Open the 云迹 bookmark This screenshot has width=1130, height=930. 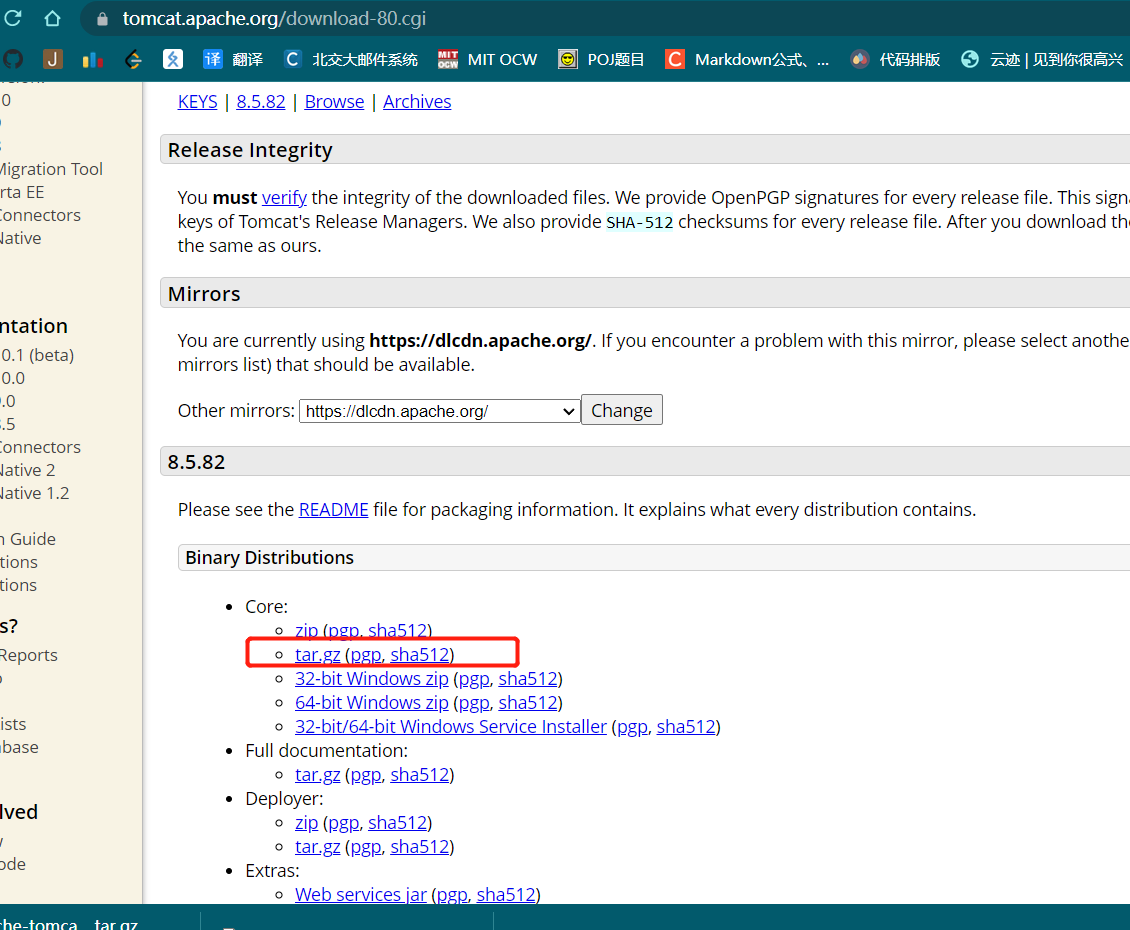[x=1042, y=59]
